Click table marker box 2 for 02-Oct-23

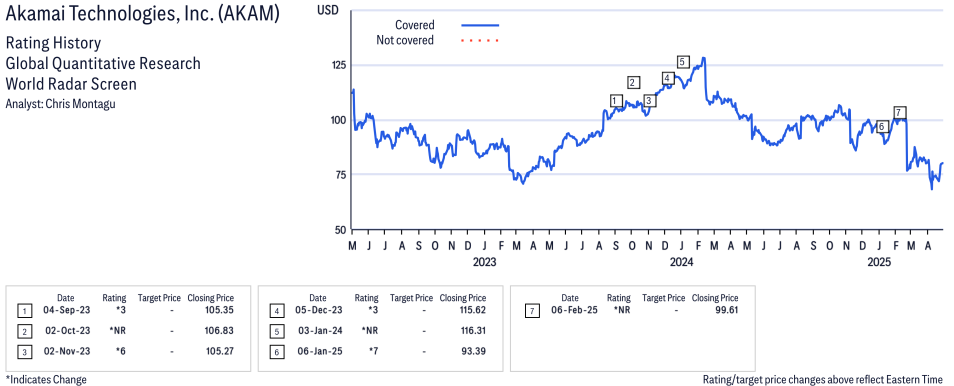coord(25,331)
